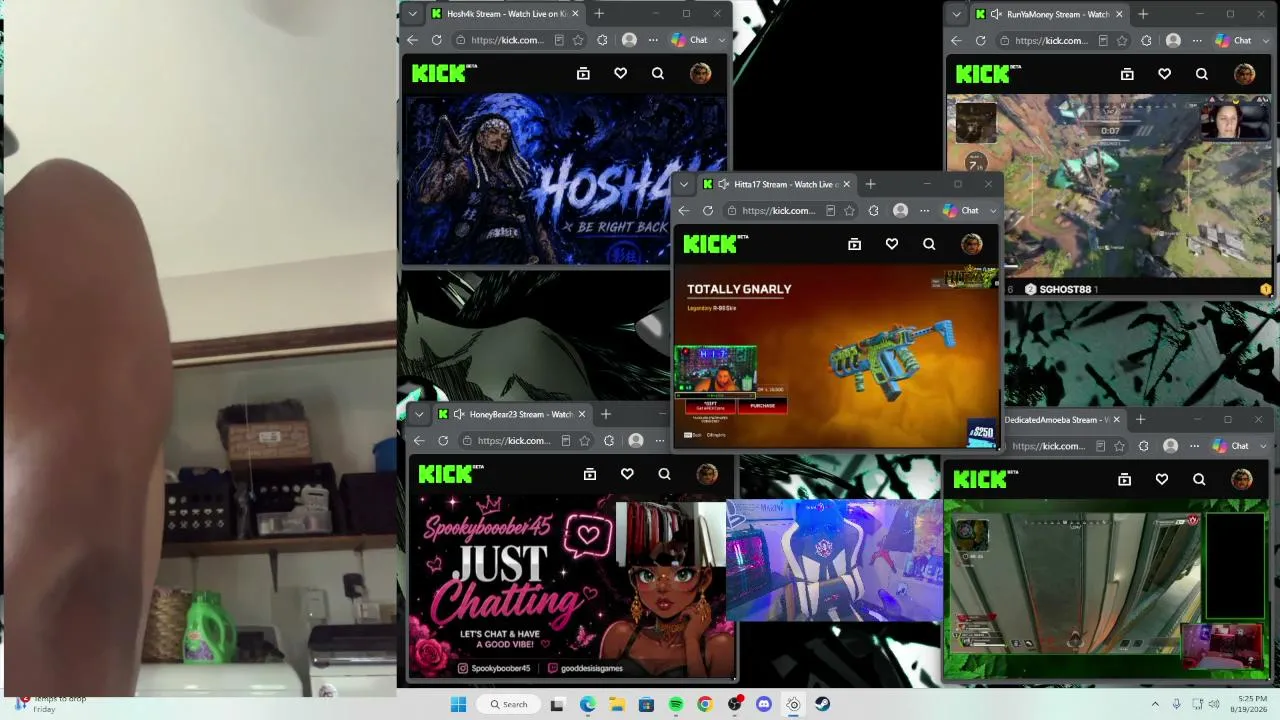Expand tab search chevron in Hosh4k window

point(412,14)
